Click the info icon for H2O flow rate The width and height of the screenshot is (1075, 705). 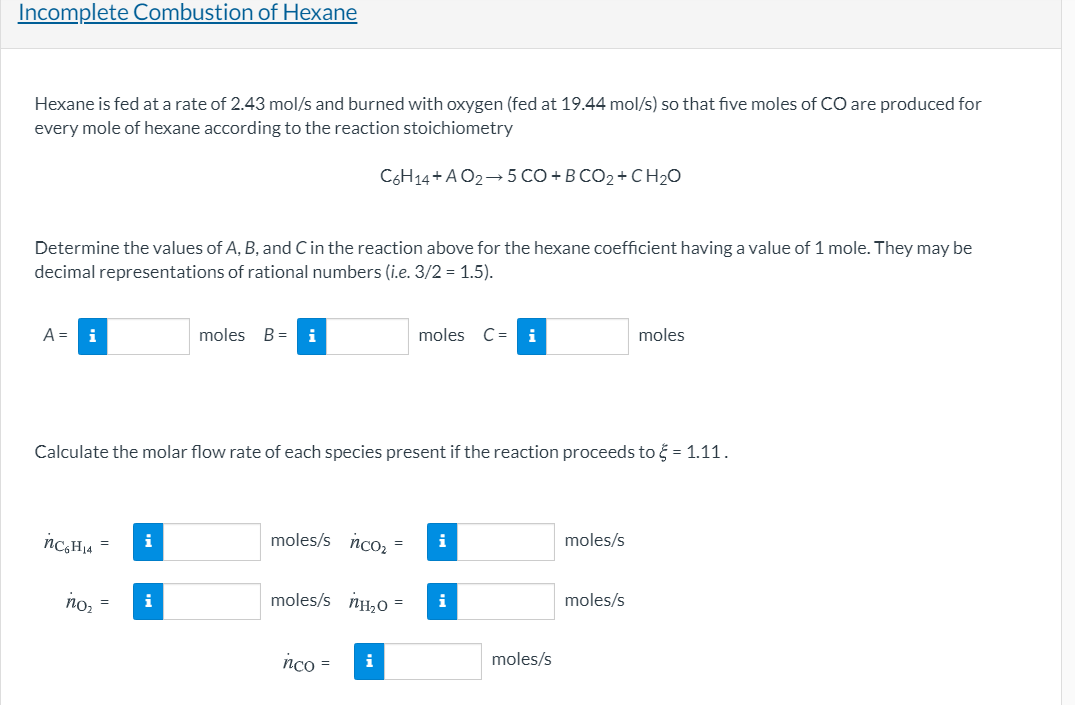pyautogui.click(x=441, y=600)
